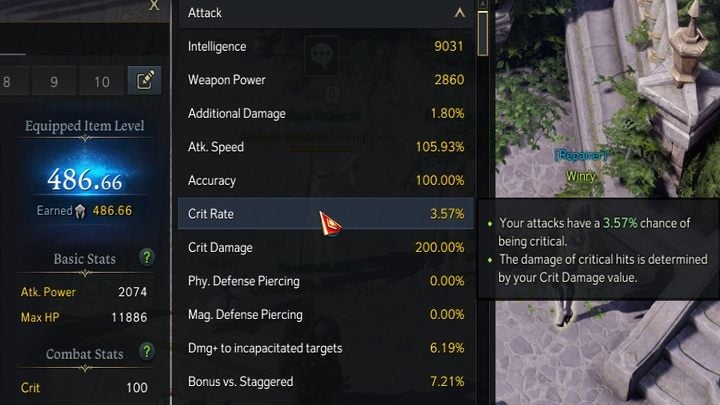Open the Basic Stats help icon
Image resolution: width=720 pixels, height=405 pixels.
pos(147,258)
